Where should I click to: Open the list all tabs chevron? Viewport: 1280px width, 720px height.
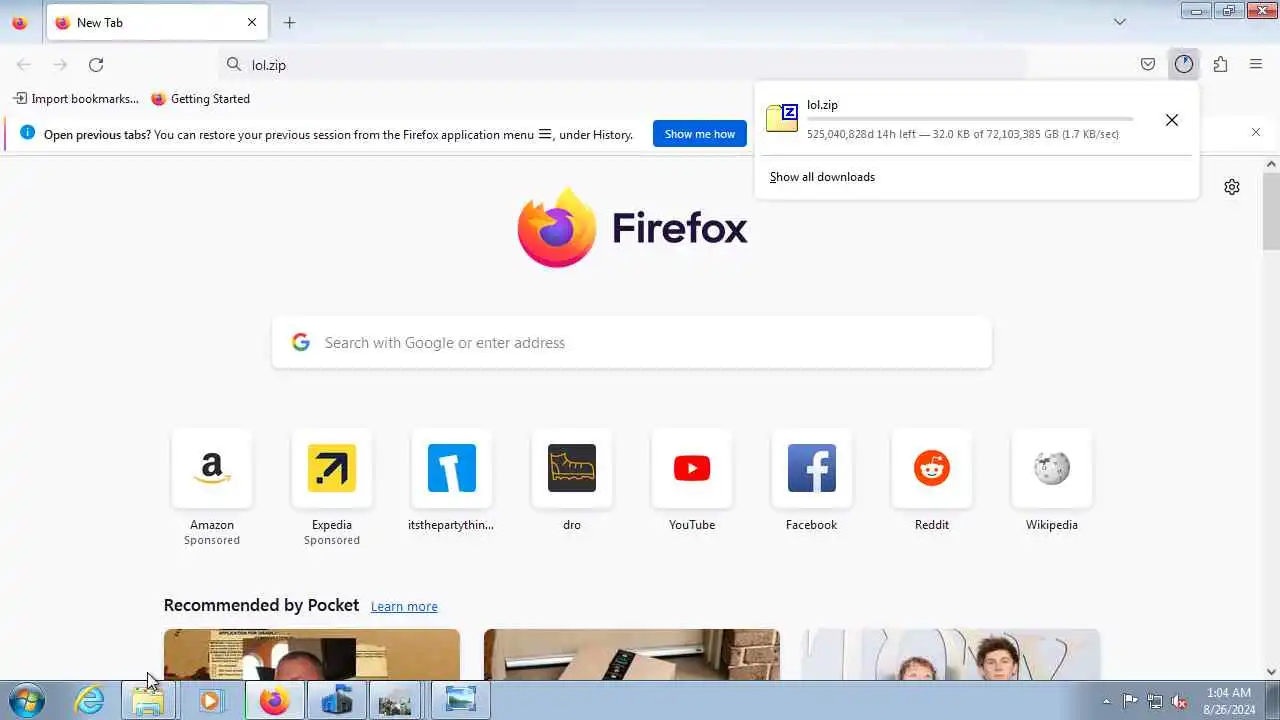[1120, 22]
